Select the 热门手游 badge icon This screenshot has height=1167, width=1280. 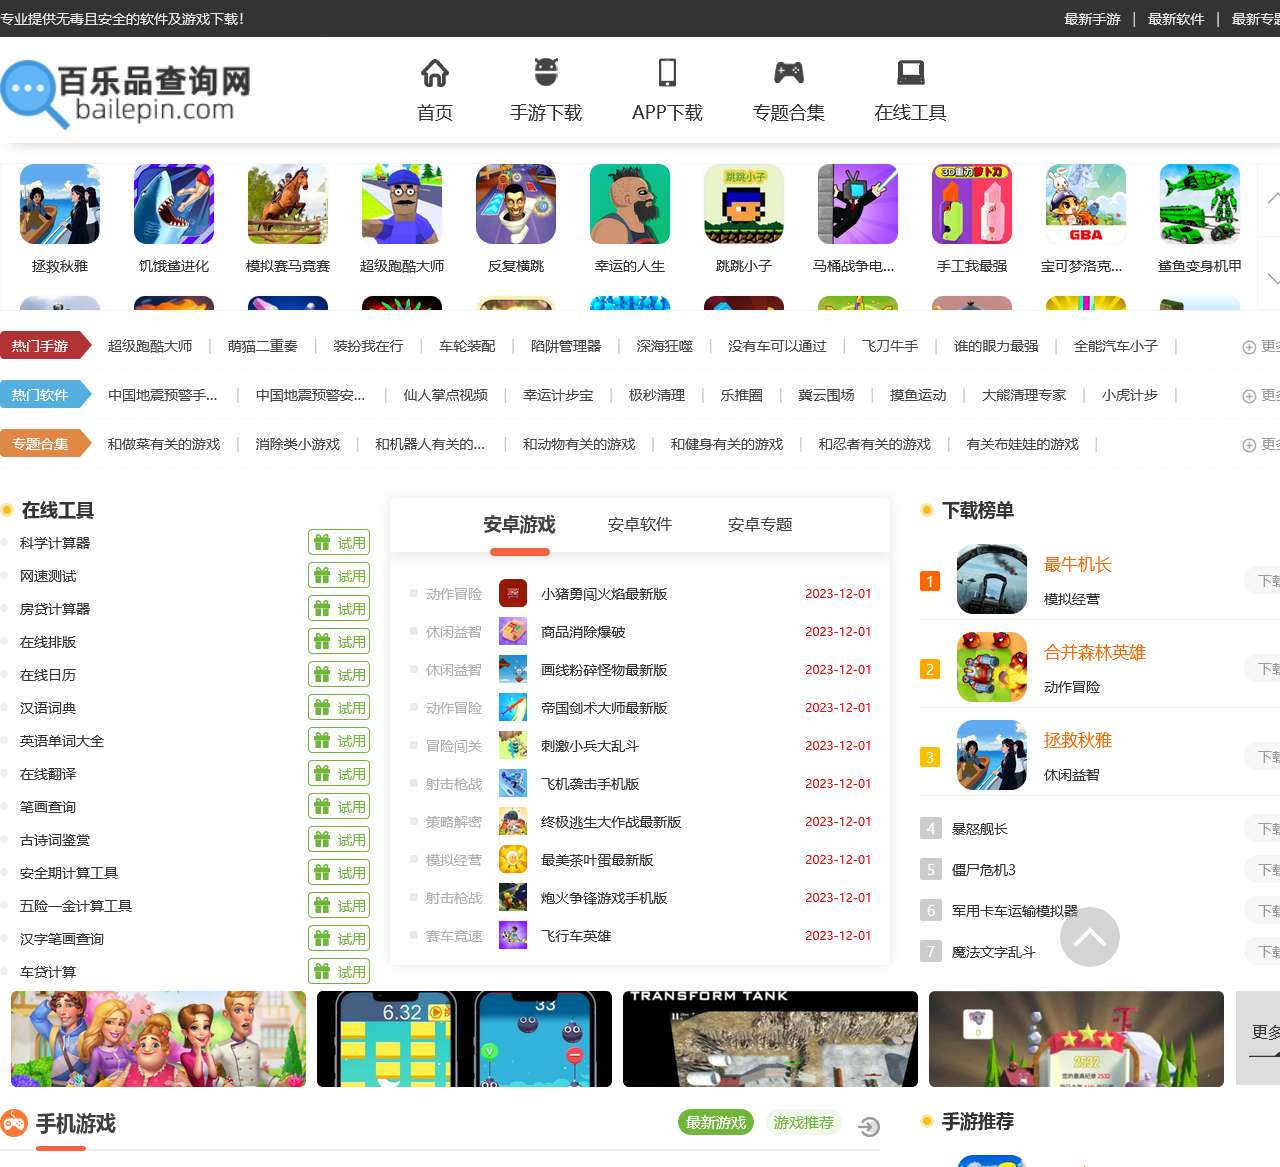(x=46, y=345)
